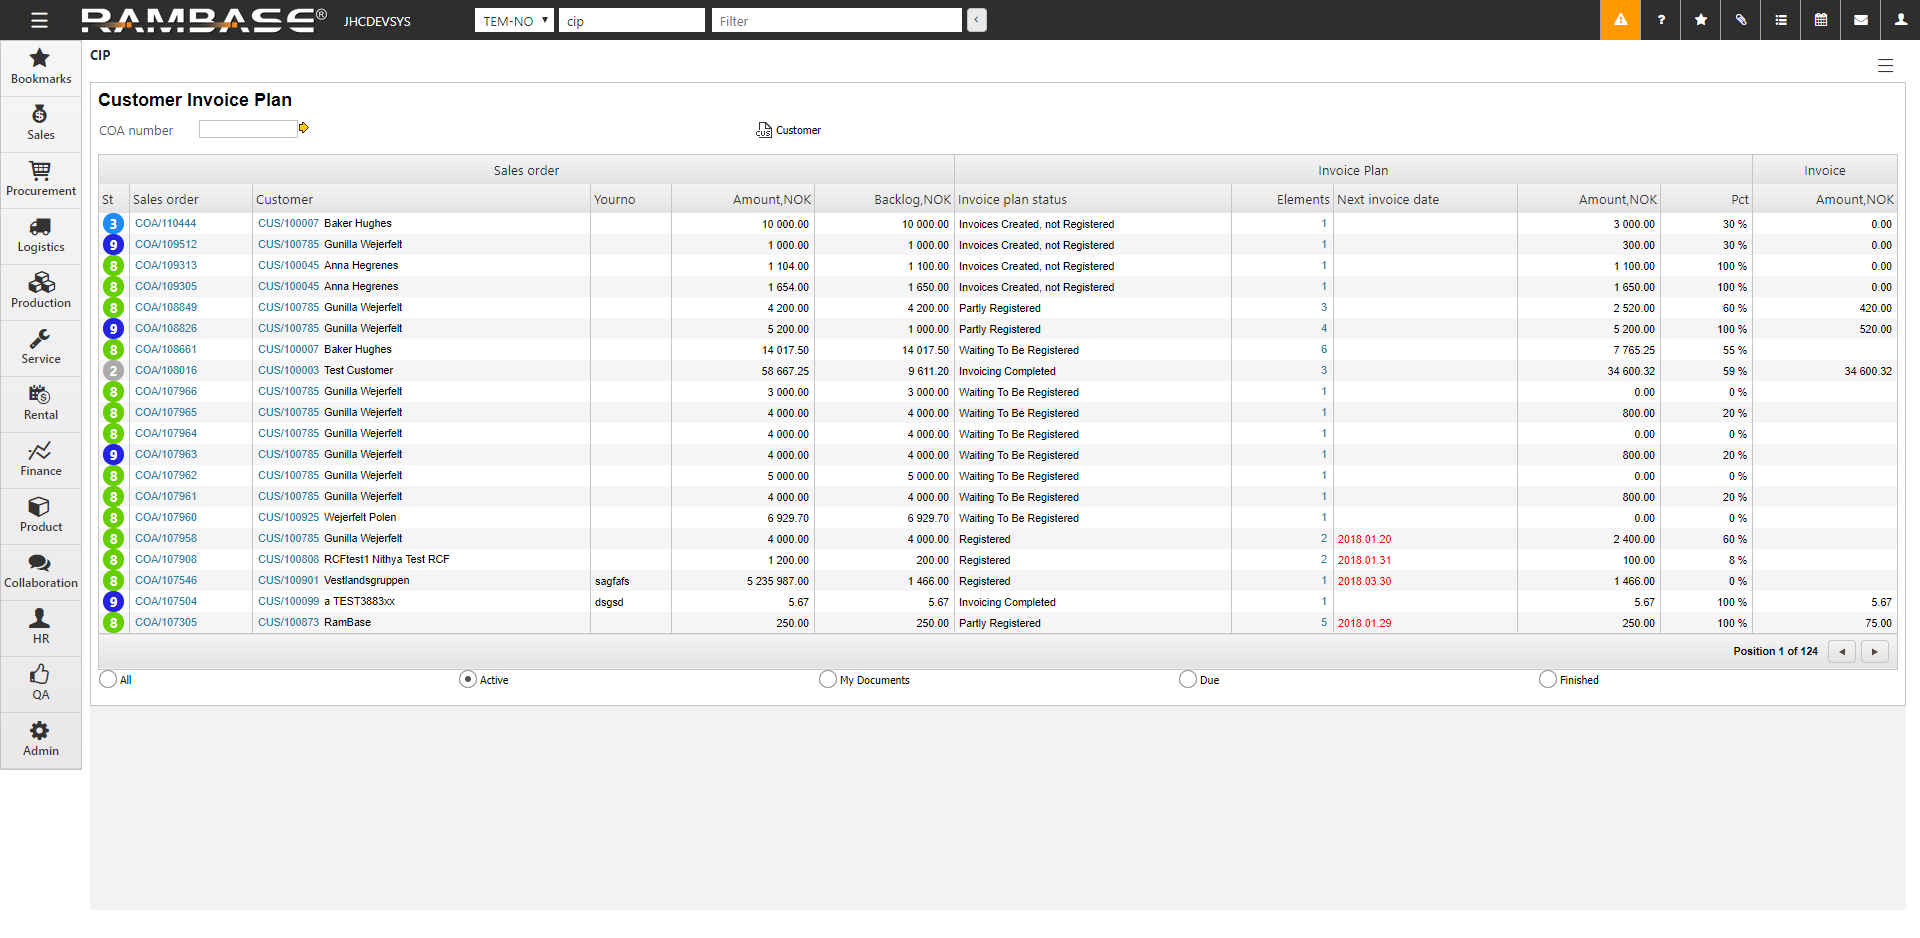
Task: Select the All radio button
Action: [x=108, y=680]
